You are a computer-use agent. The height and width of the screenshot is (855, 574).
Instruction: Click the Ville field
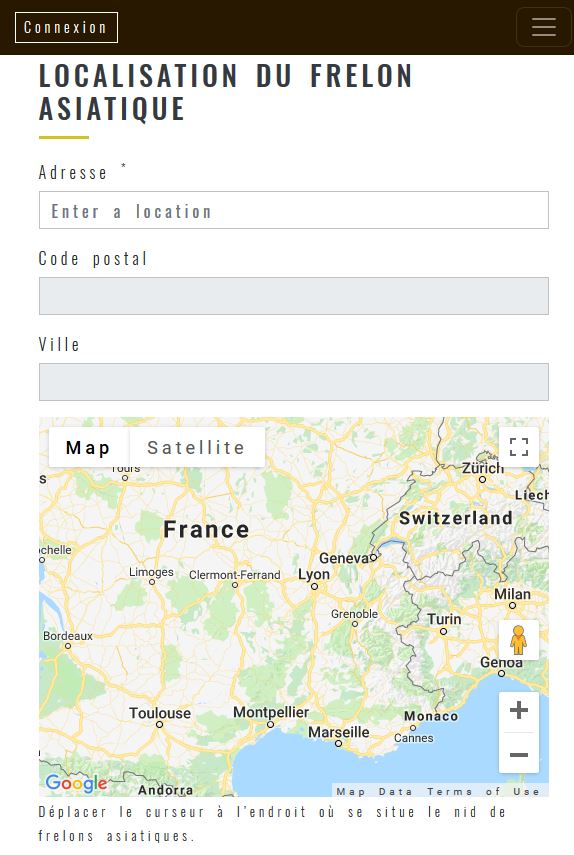tap(294, 382)
